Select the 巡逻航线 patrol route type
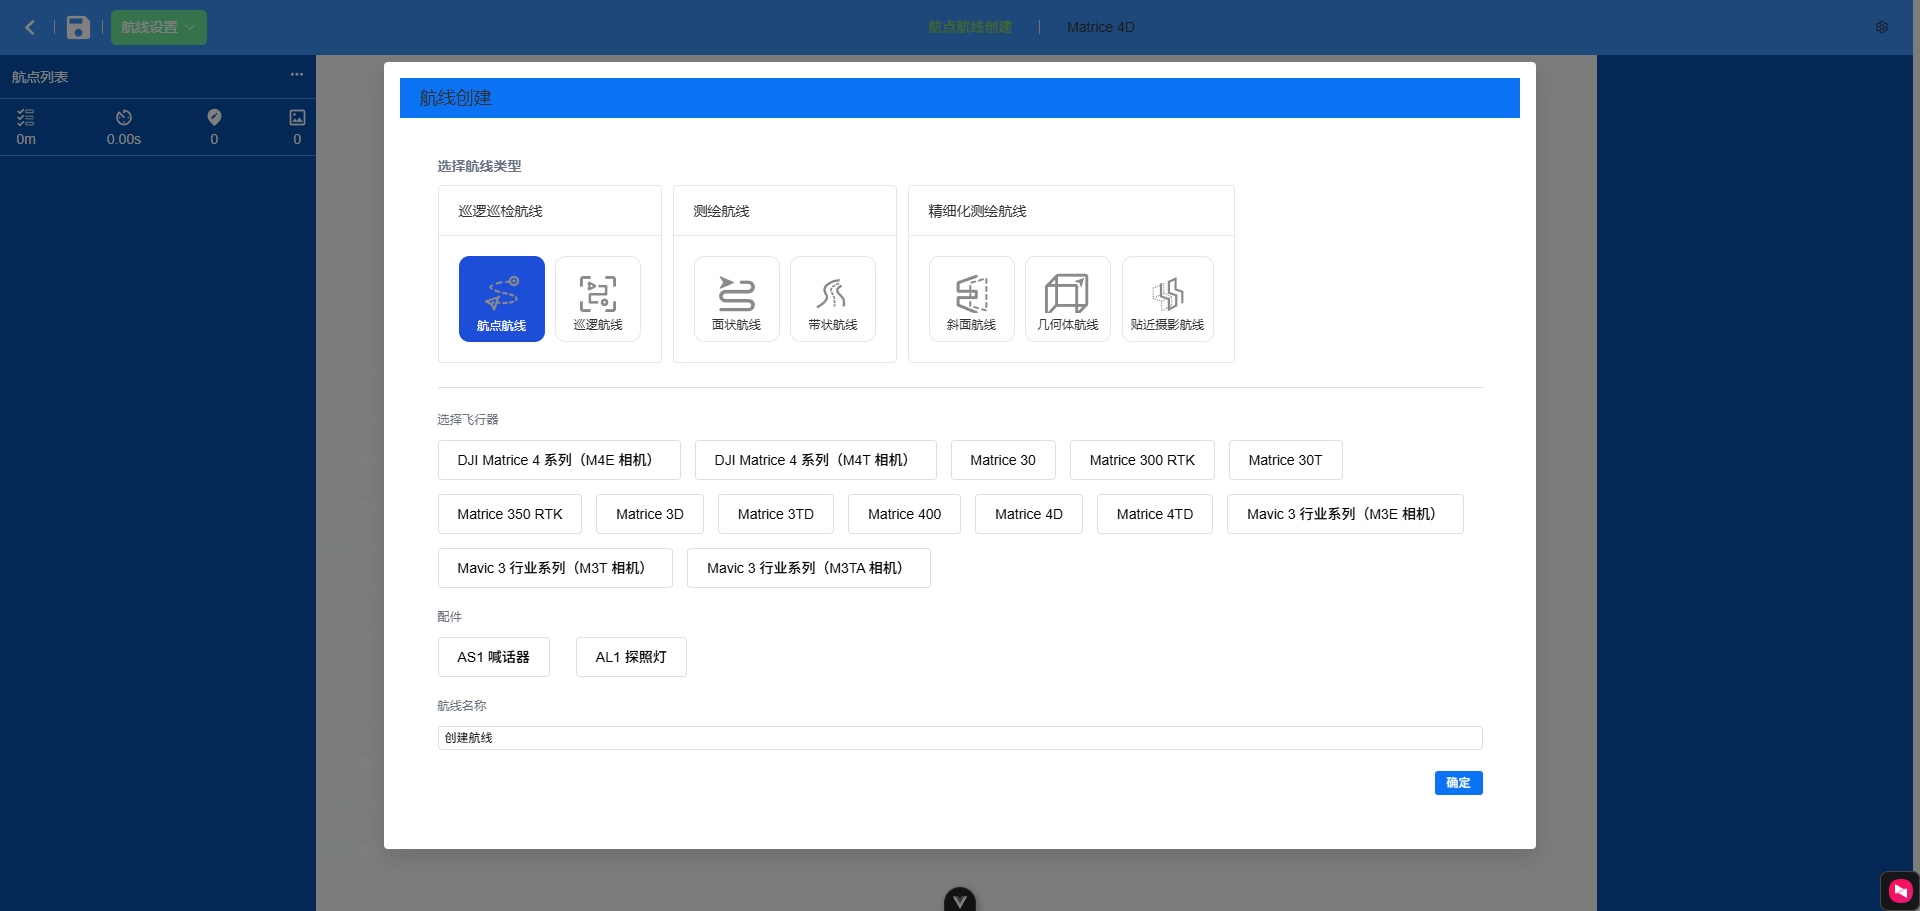Image resolution: width=1920 pixels, height=911 pixels. [597, 299]
